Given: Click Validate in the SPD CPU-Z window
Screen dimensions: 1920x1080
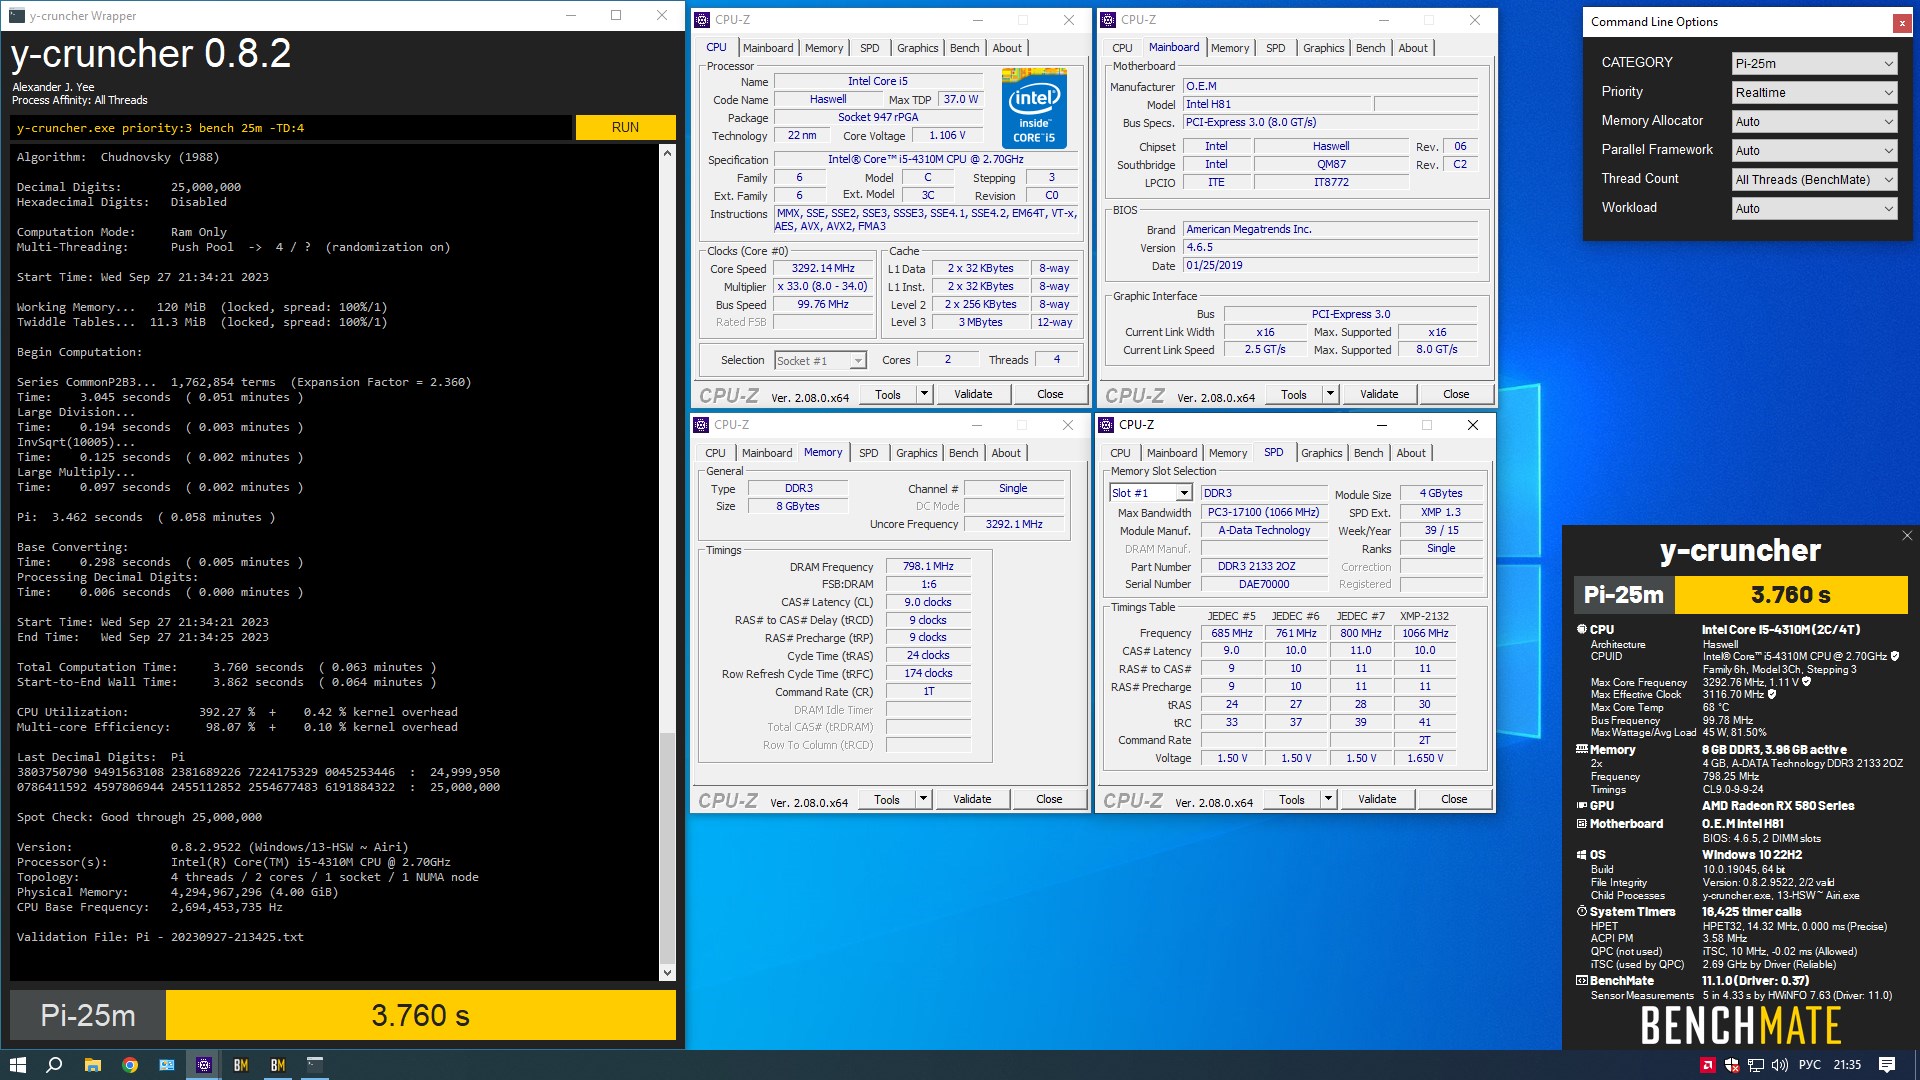Looking at the screenshot, I should 1377,799.
